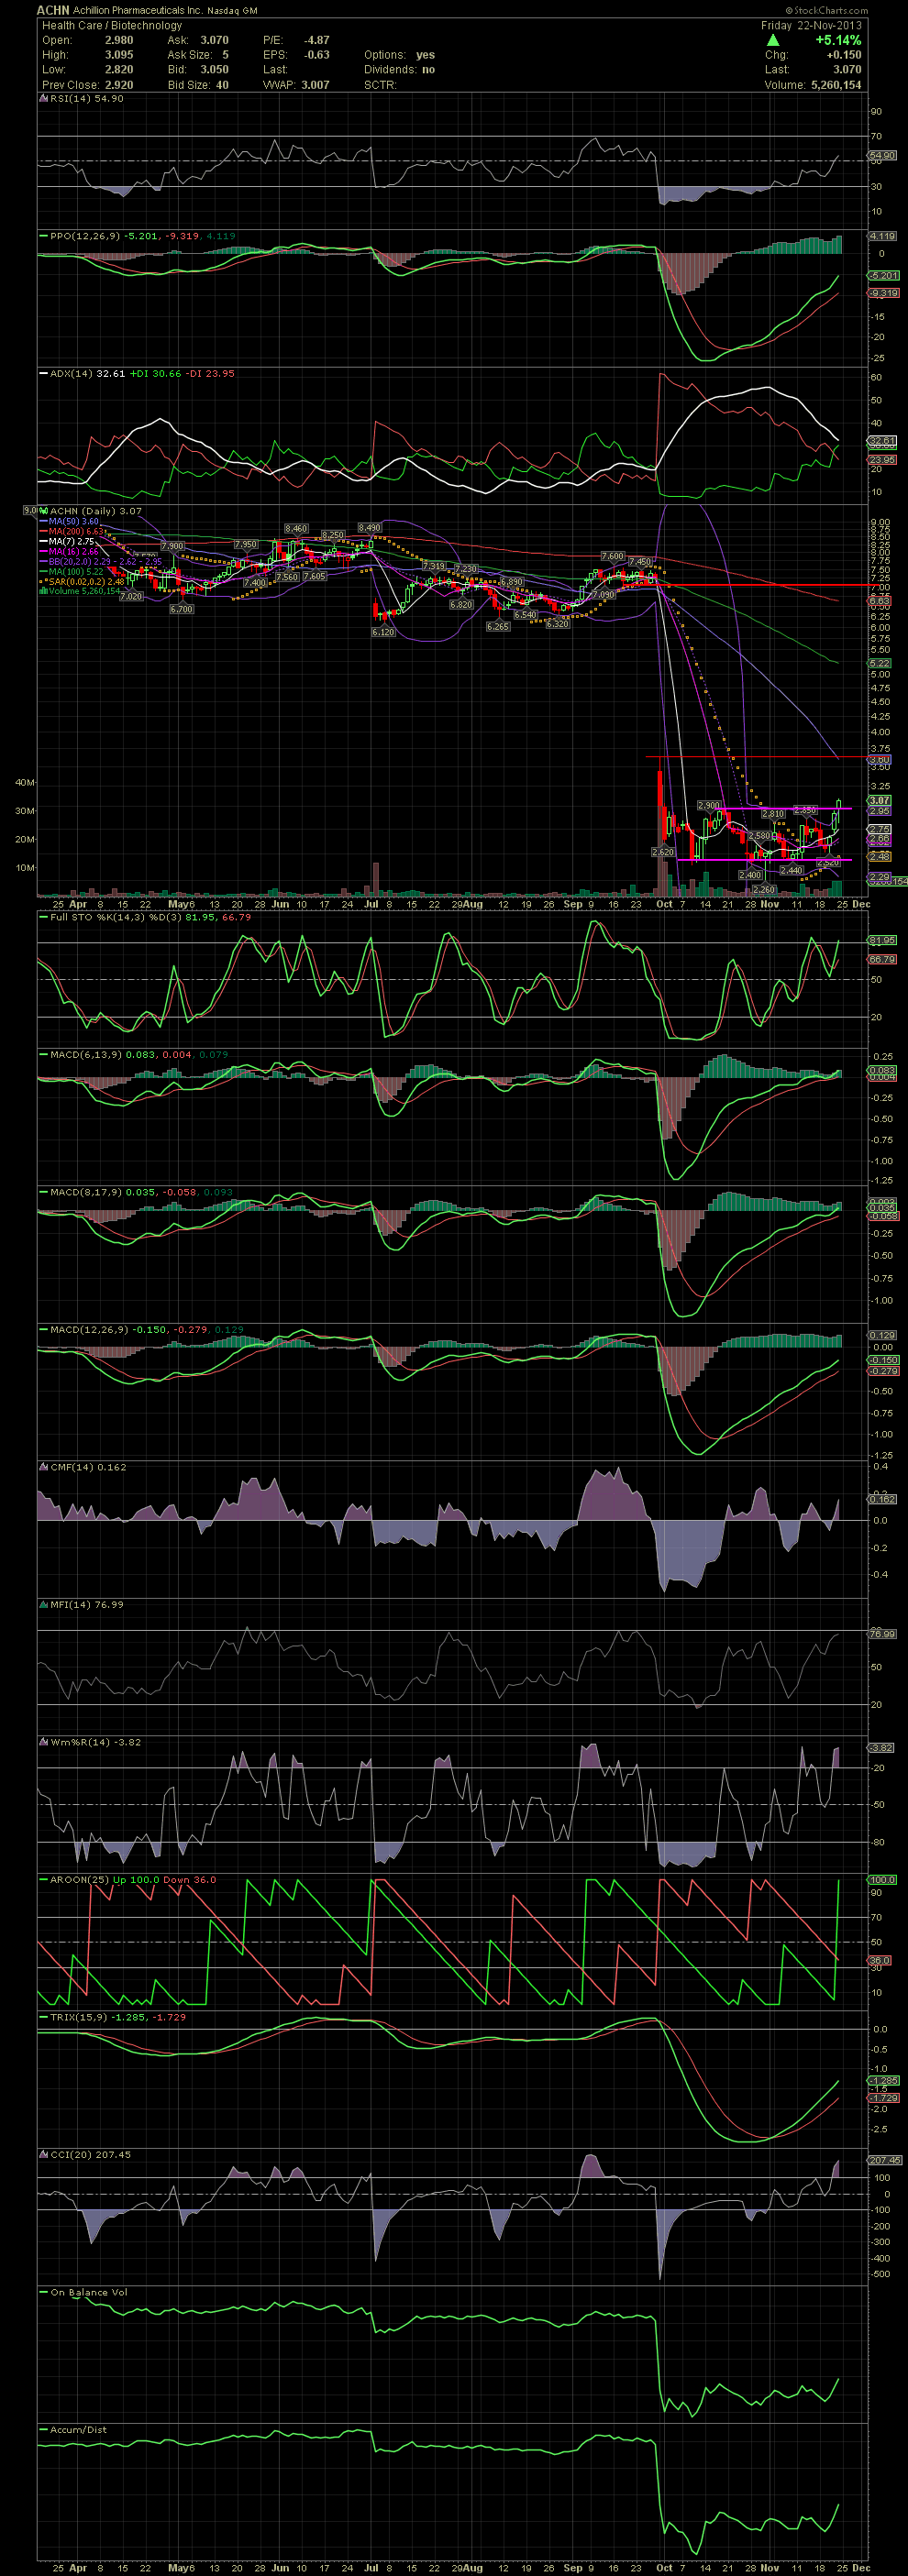Click the 100.0 Aroon Up value tag
The image size is (908, 2576).
pos(882,1880)
